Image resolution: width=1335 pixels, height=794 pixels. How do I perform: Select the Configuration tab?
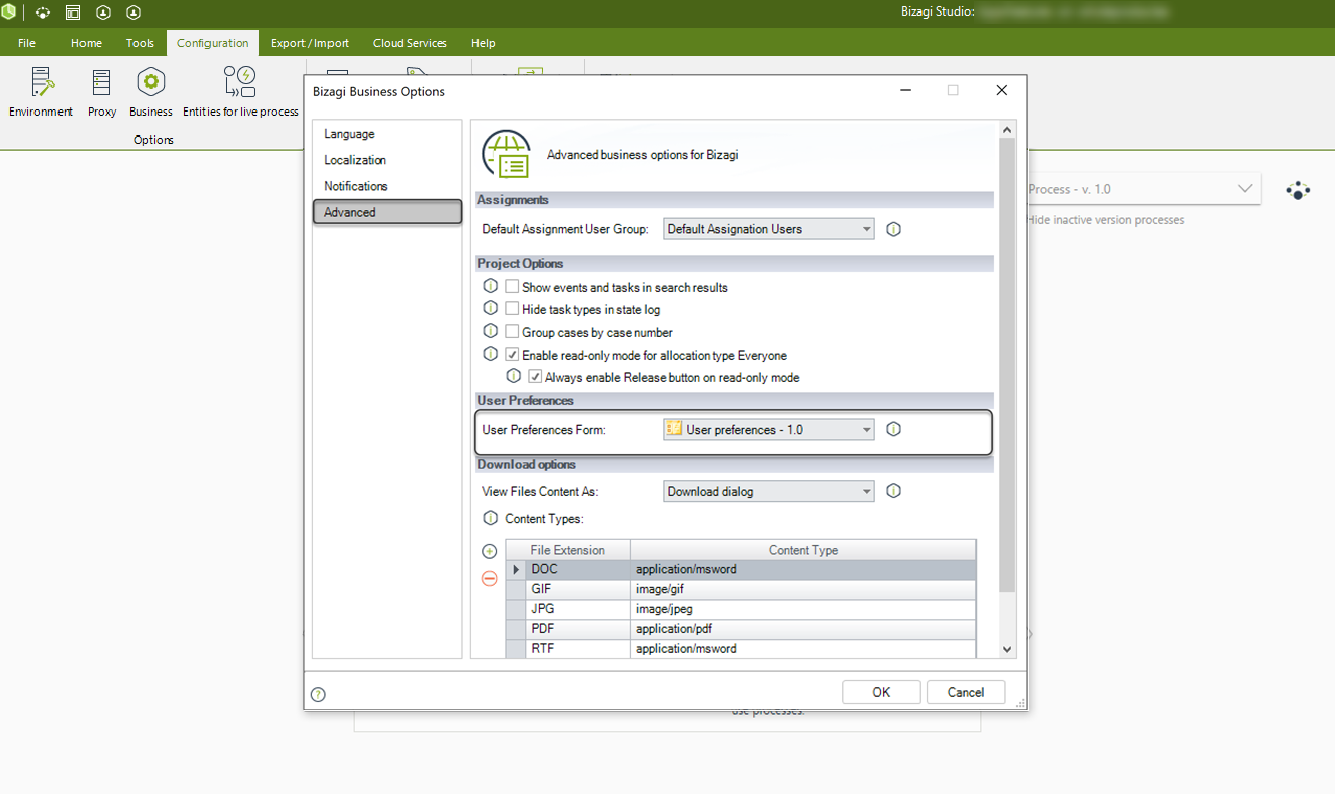[x=212, y=43]
